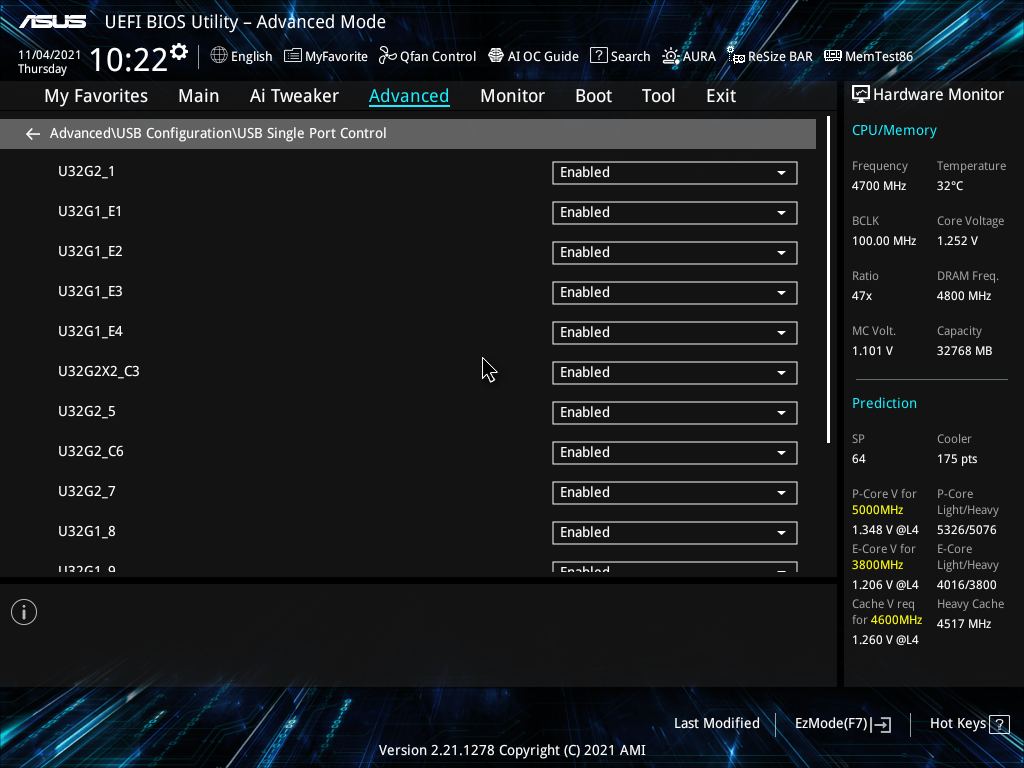
Task: Open the U32G1_E2 Enabled dropdown
Action: point(675,253)
